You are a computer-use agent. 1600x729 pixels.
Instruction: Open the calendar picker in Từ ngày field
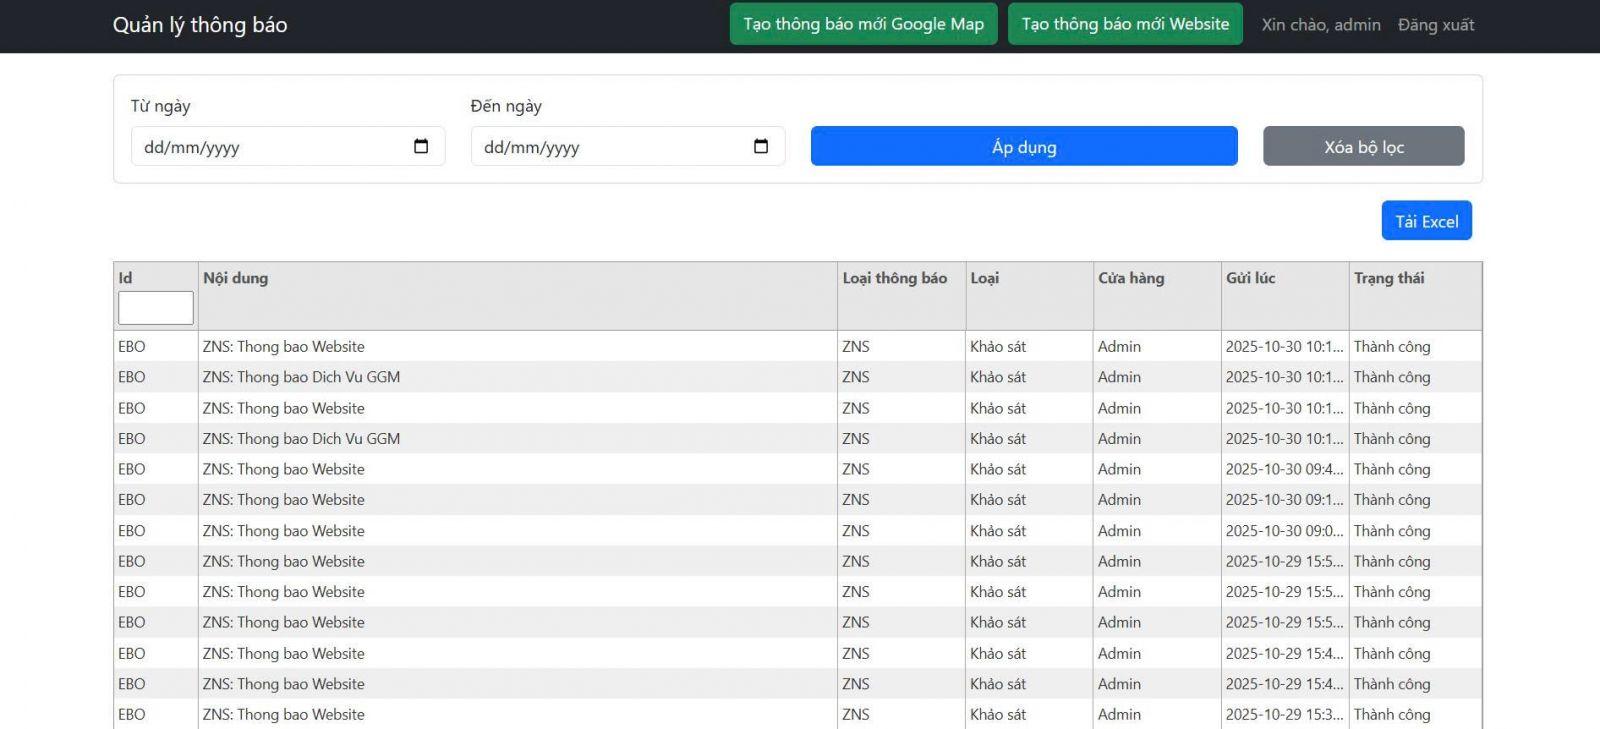coord(421,147)
